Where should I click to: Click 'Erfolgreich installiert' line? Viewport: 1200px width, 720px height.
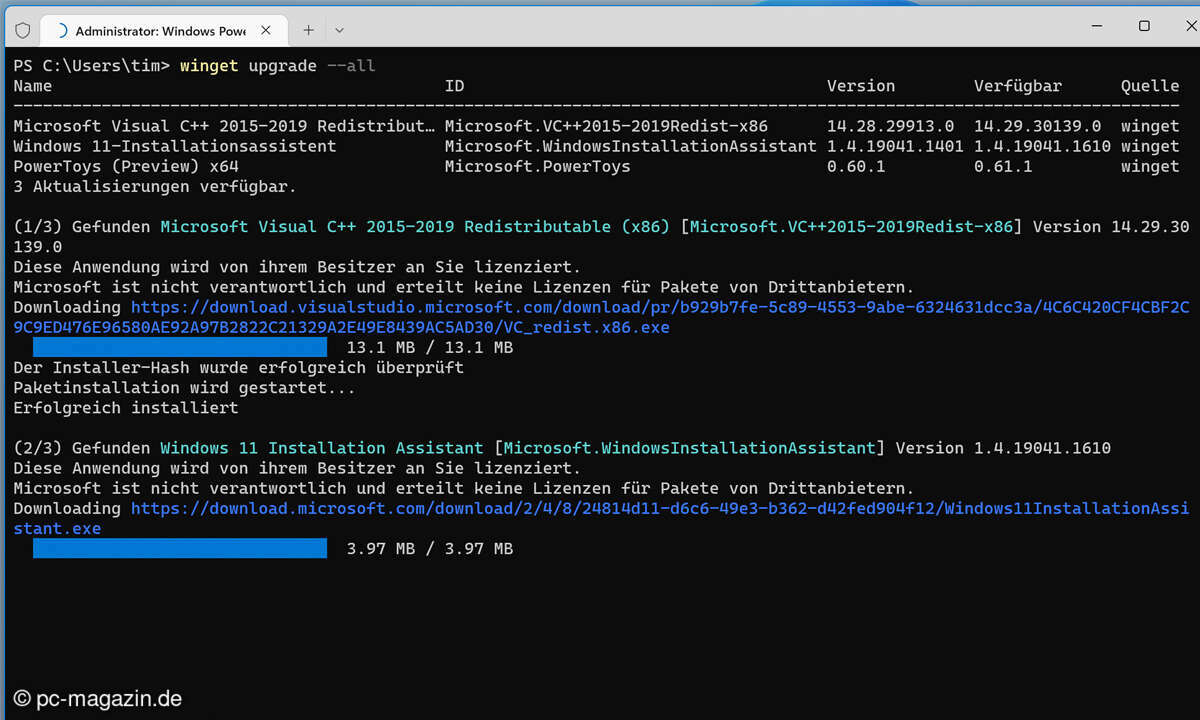click(x=126, y=408)
